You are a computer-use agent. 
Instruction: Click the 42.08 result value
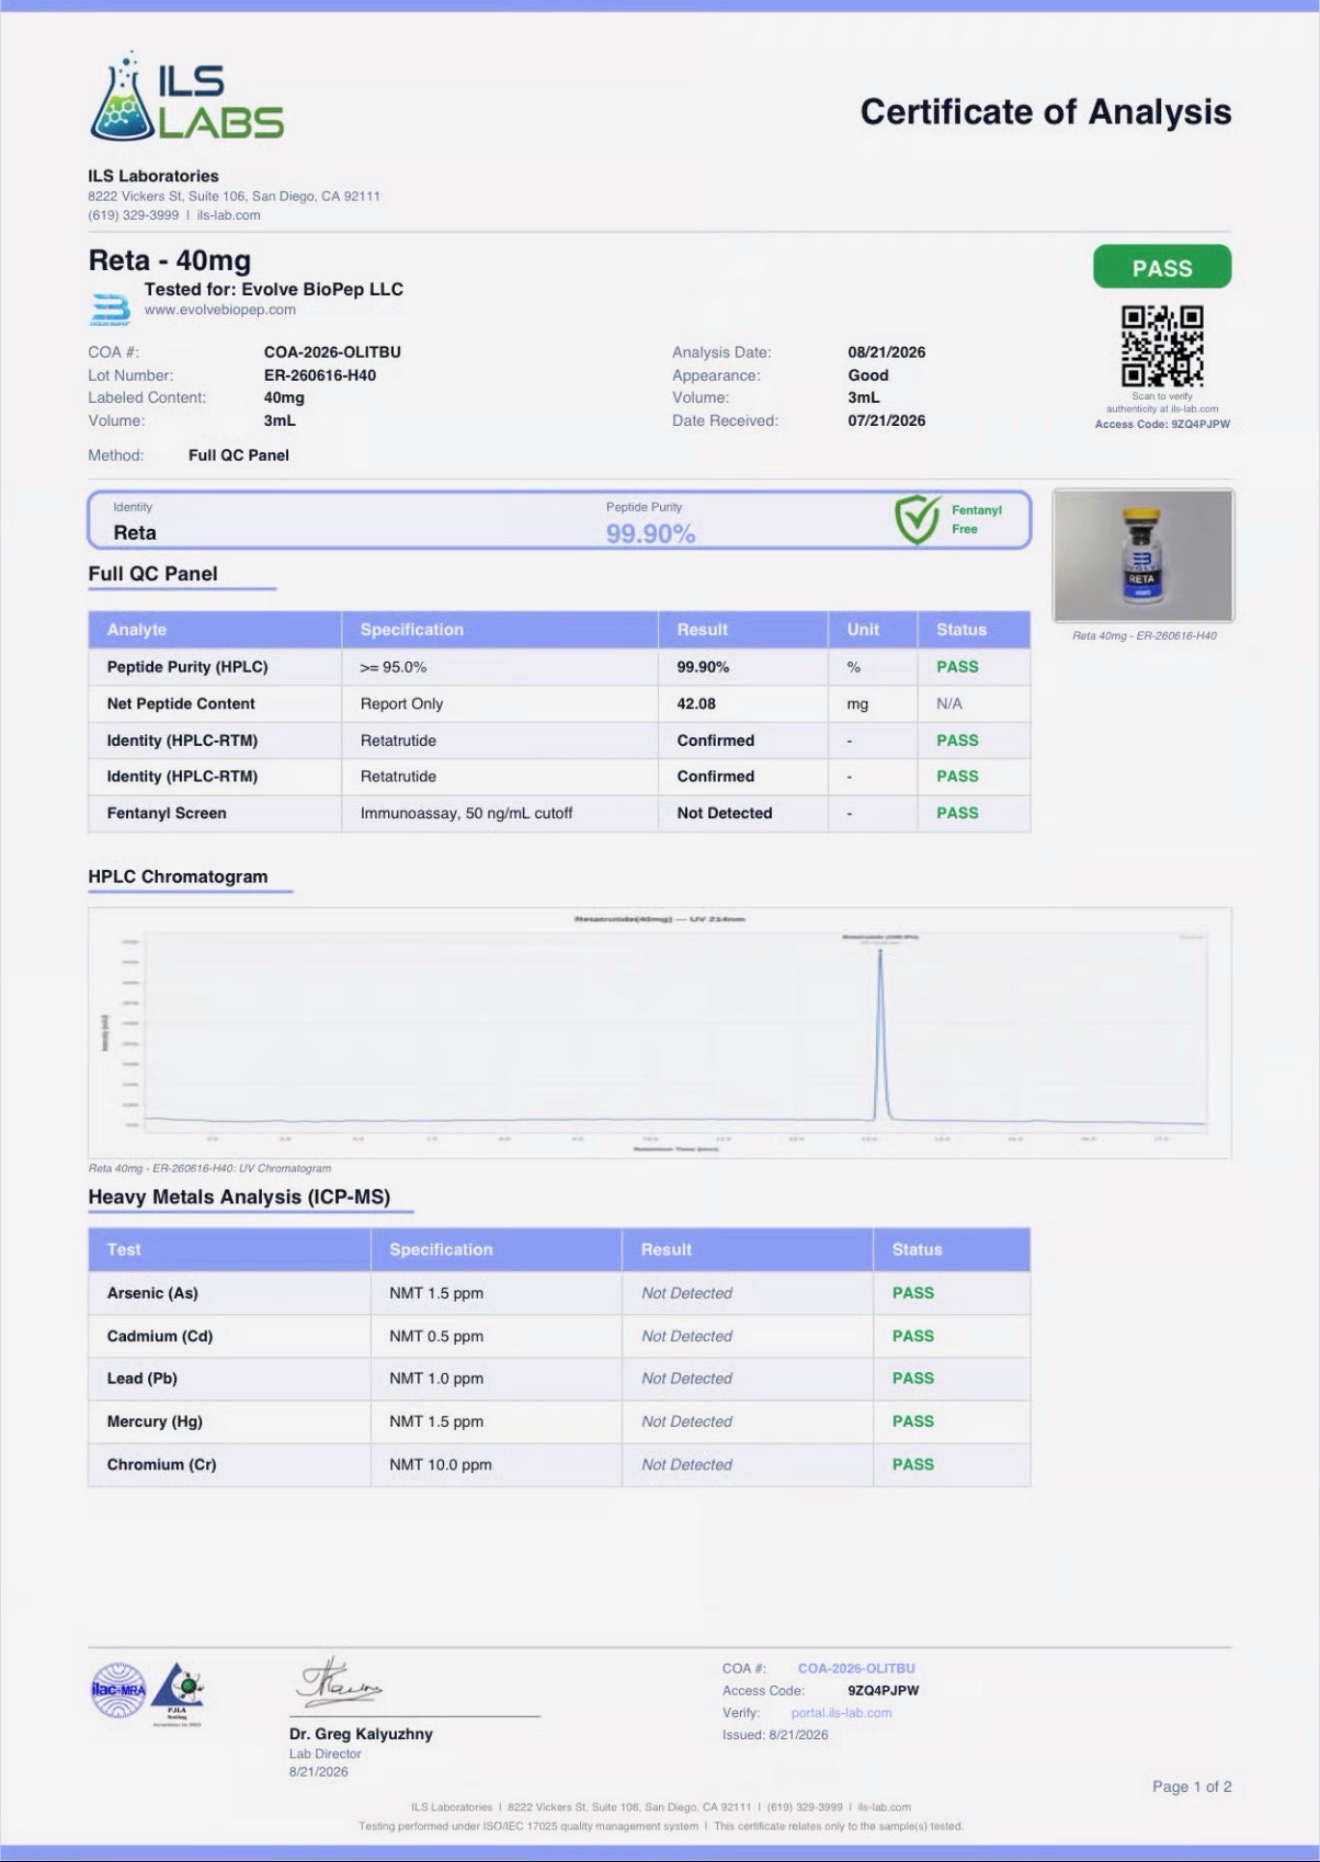[696, 704]
